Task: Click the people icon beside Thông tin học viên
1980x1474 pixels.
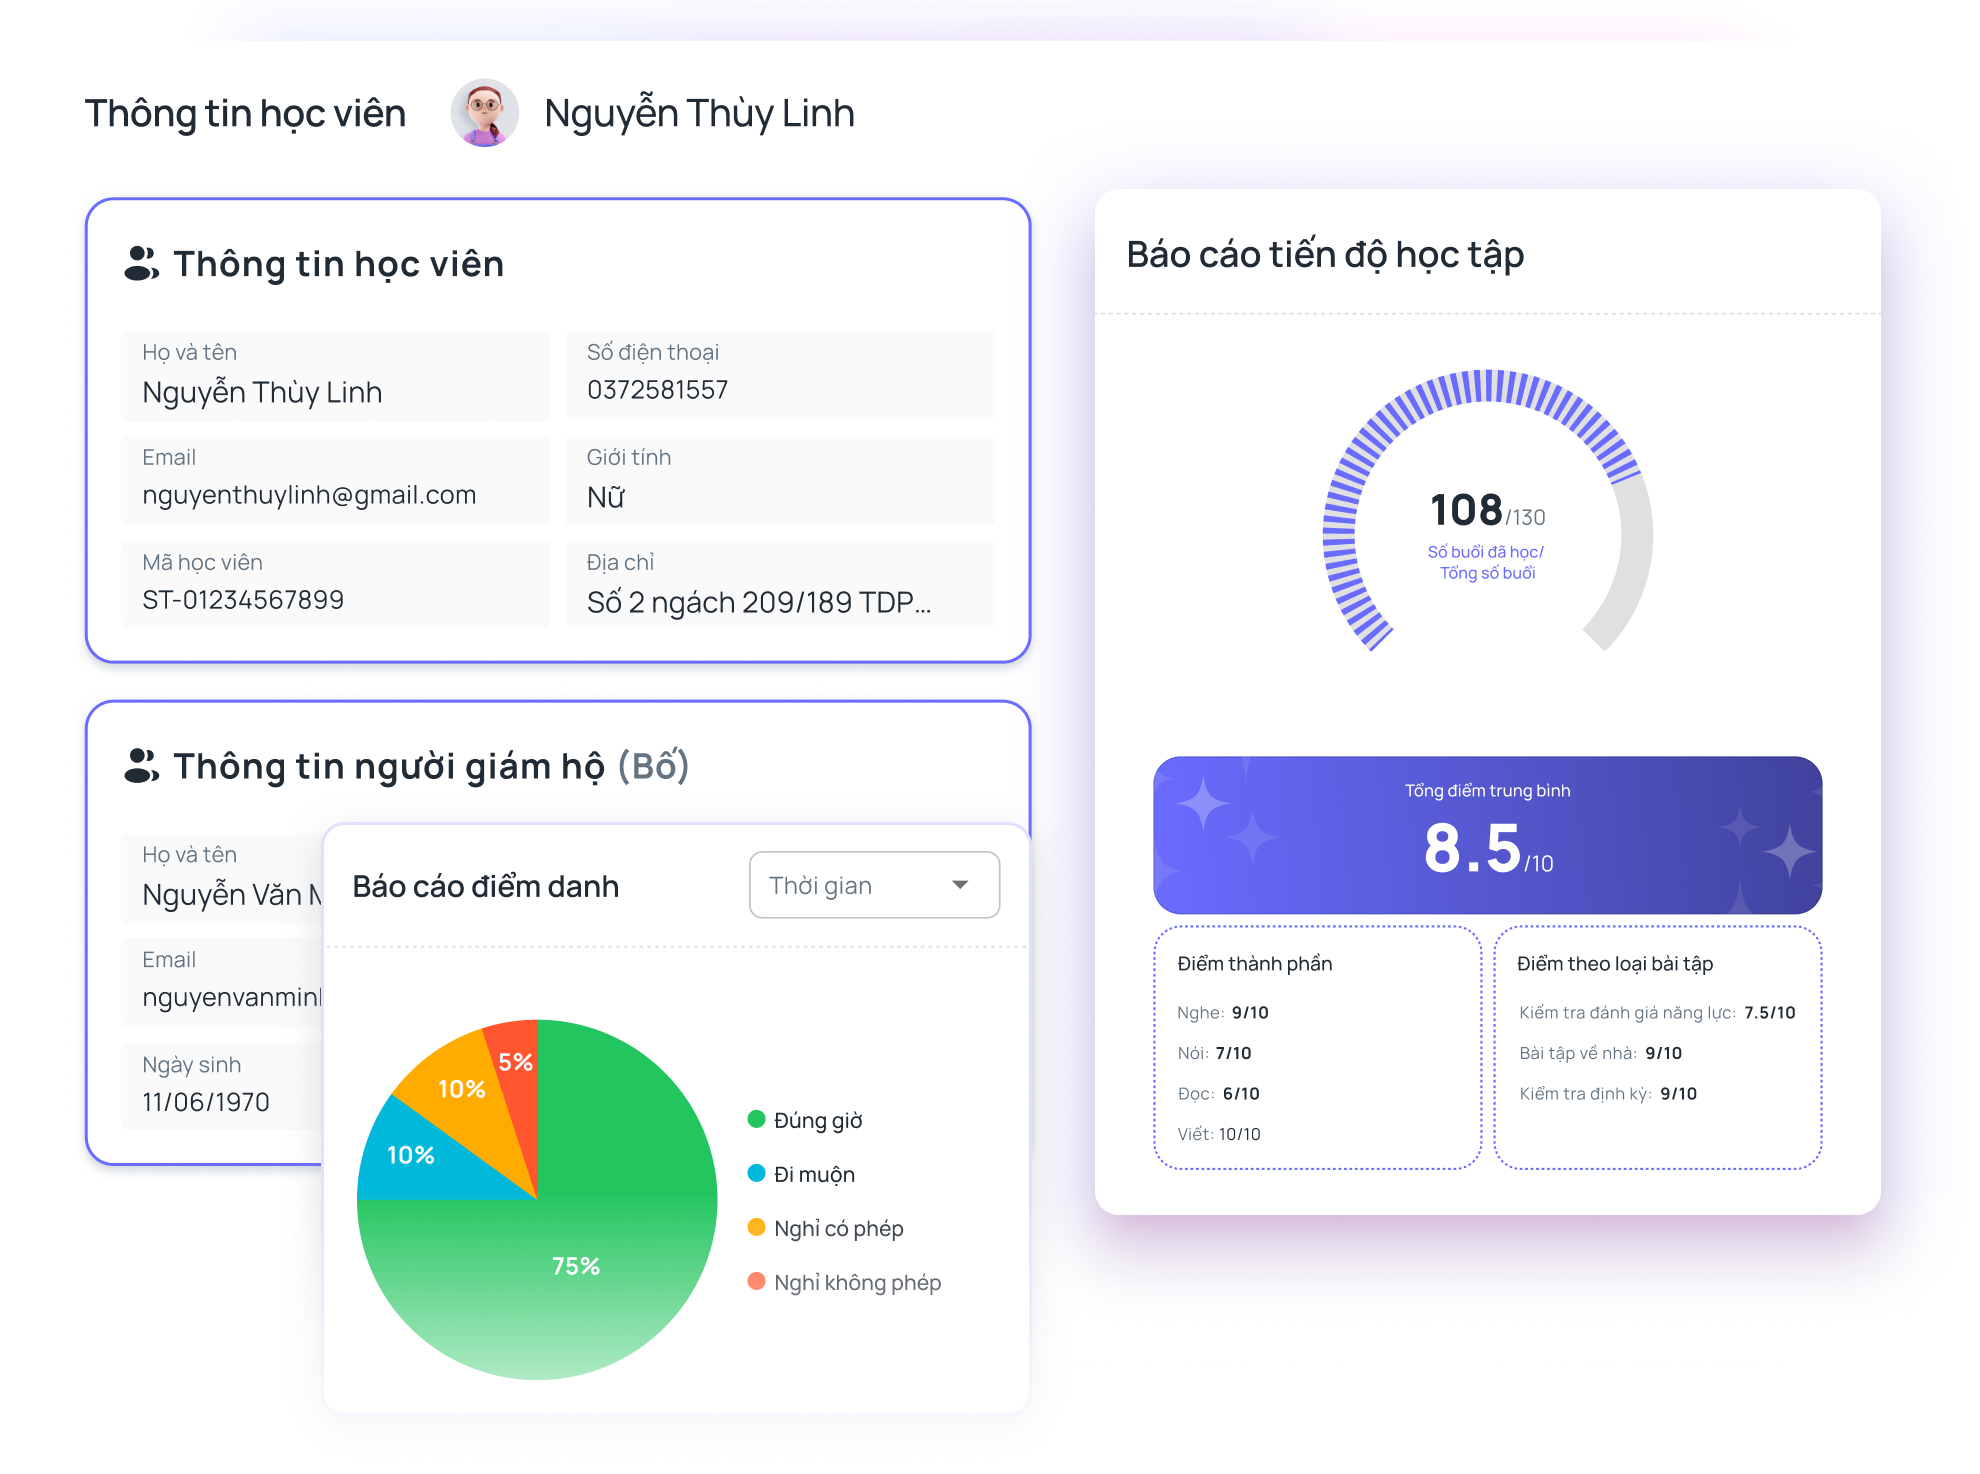Action: [x=141, y=264]
